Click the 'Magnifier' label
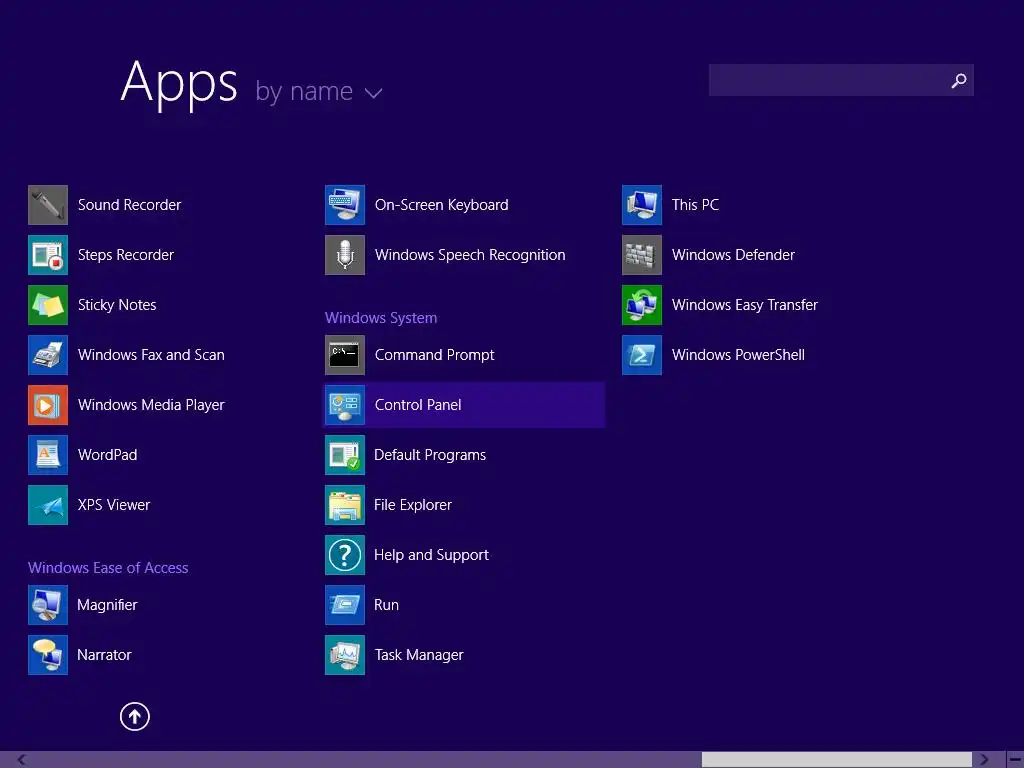 click(x=107, y=605)
